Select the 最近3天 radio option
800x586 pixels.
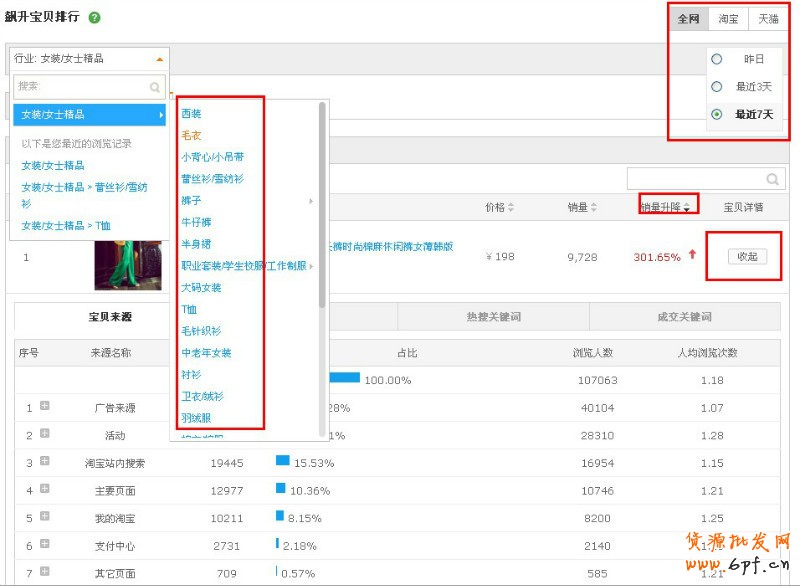coord(717,87)
